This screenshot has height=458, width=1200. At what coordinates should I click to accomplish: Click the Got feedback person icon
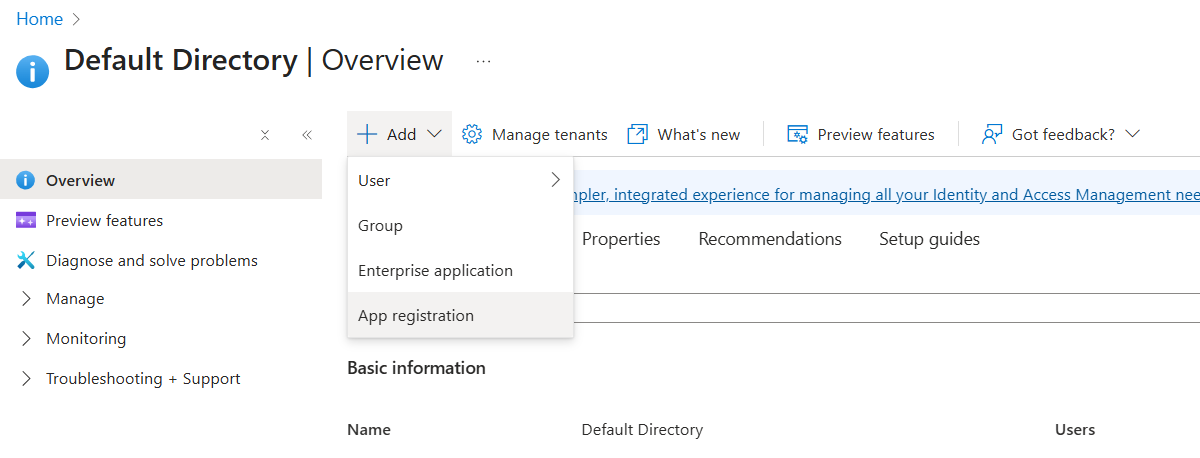[x=992, y=134]
